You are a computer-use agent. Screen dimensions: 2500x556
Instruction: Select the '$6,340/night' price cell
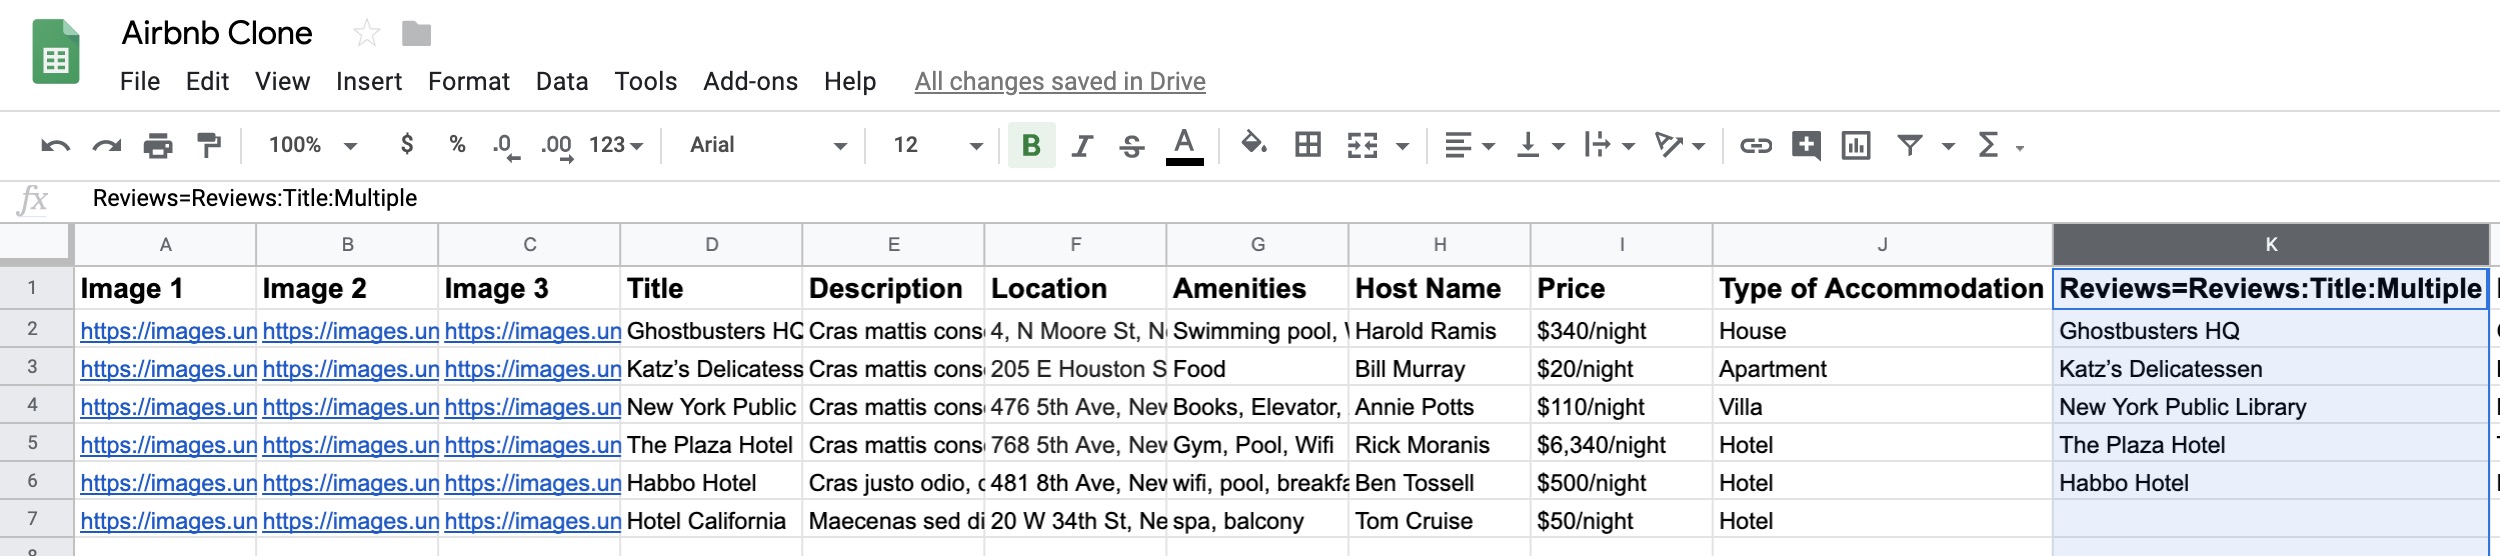click(x=1621, y=445)
